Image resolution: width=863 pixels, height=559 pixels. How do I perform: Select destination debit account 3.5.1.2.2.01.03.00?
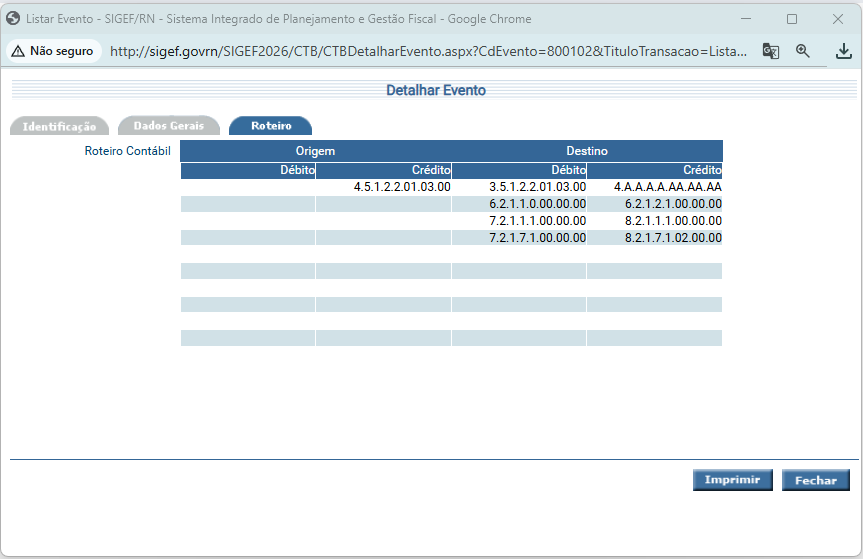pos(537,187)
